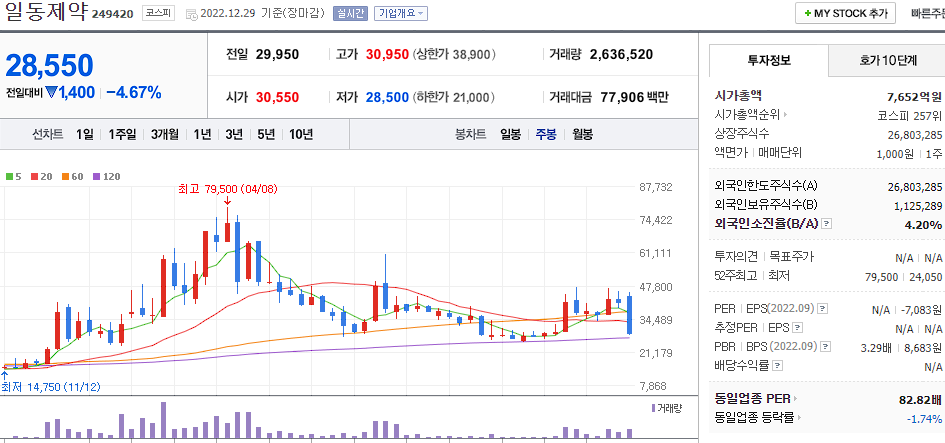
Task: Click 52주최고 value 79,500
Action: 881,277
